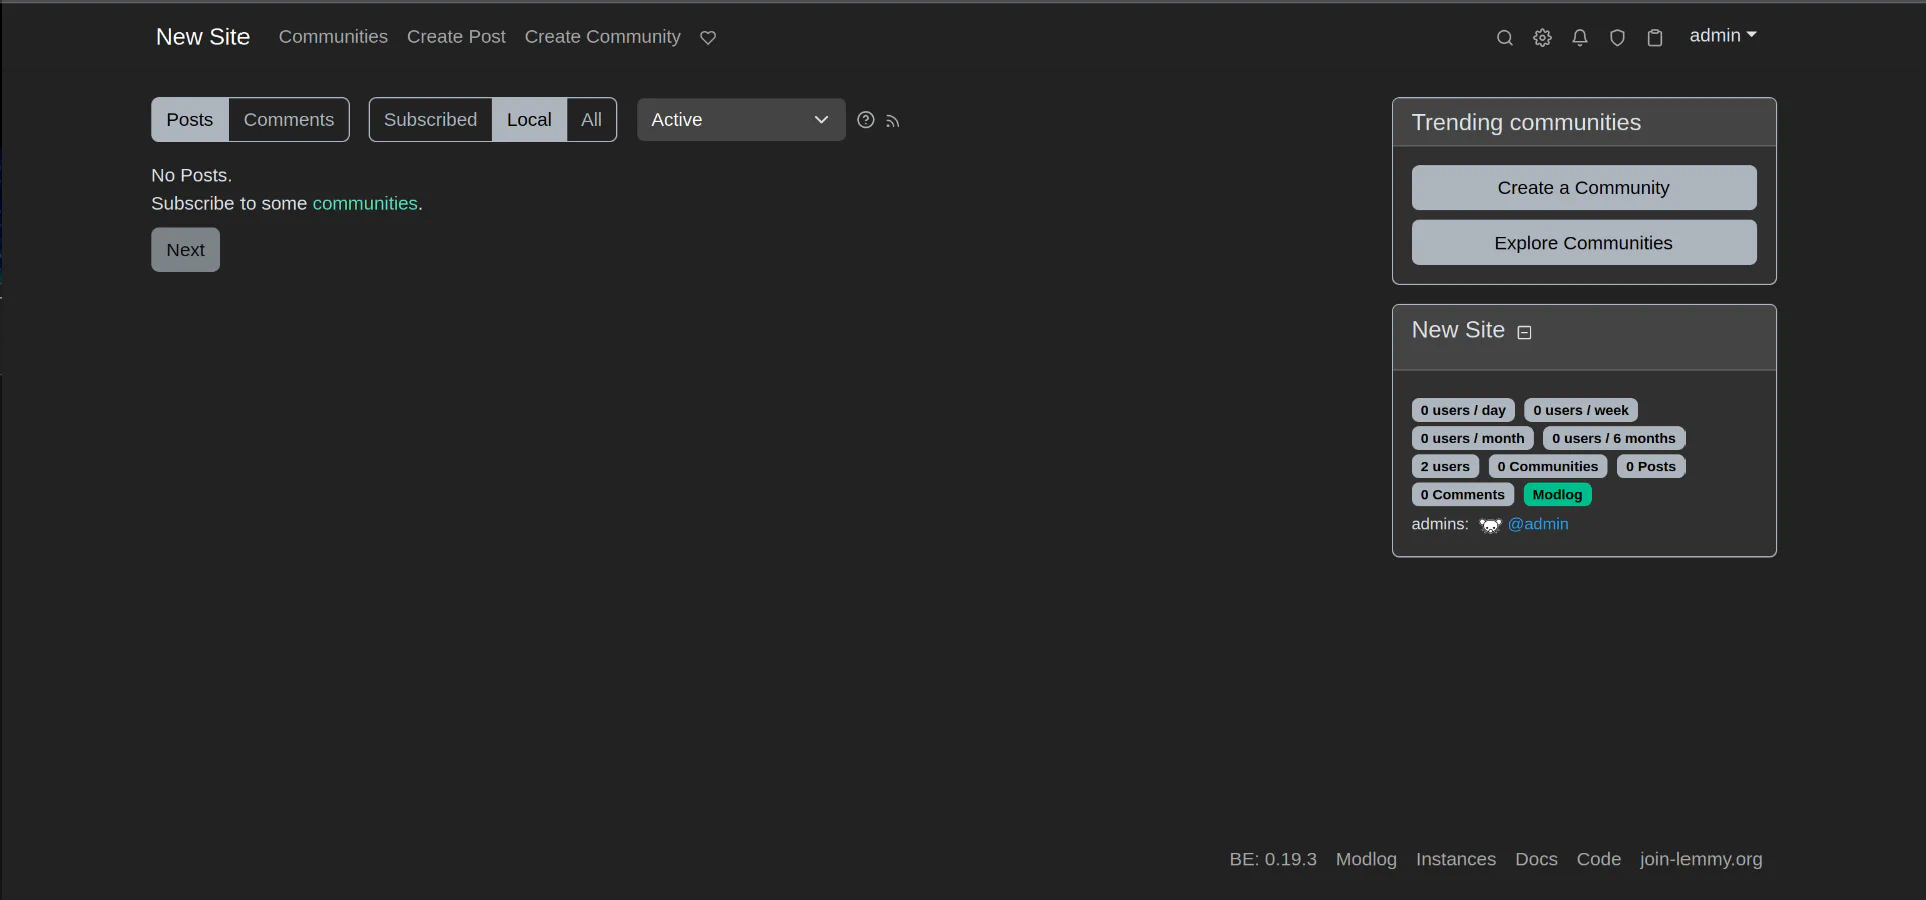Open the Modlog from the footer
The image size is (1926, 900).
pos(1366,859)
